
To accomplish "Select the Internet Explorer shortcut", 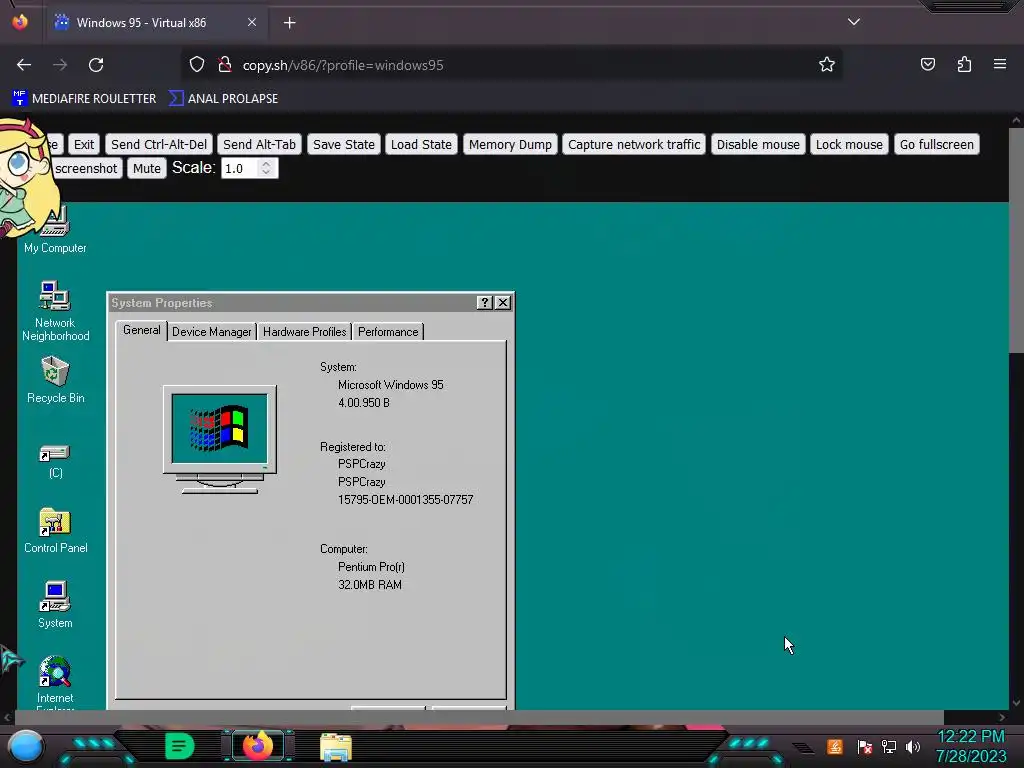I will pyautogui.click(x=55, y=682).
